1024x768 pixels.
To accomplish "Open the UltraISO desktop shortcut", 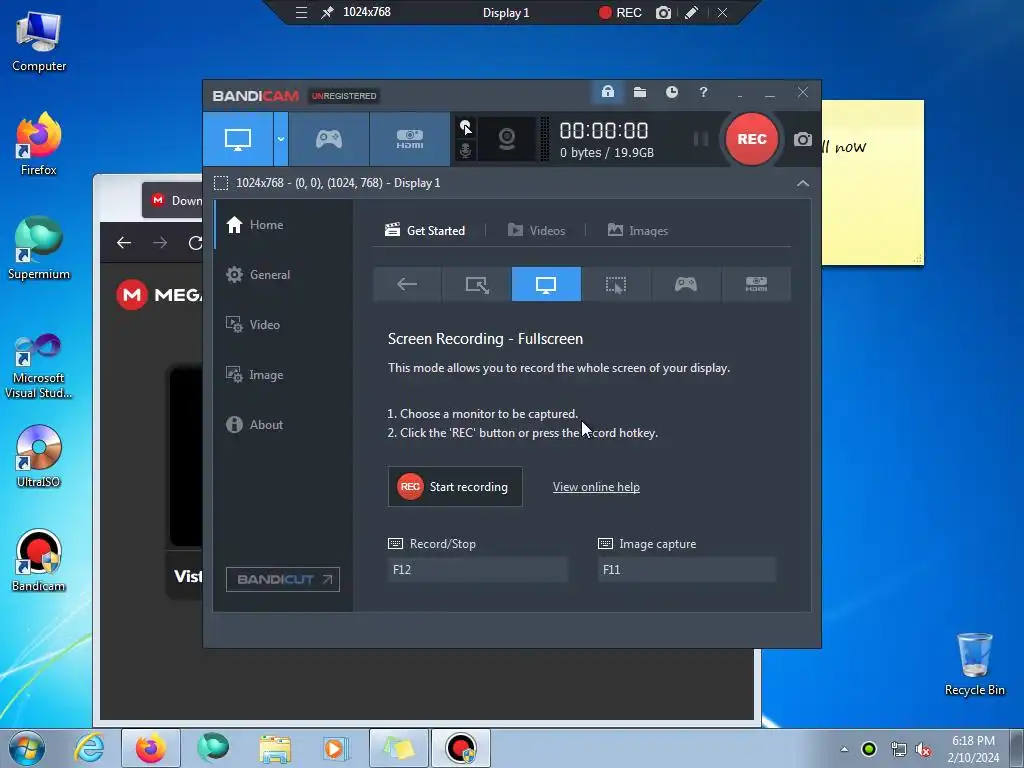I will (39, 457).
